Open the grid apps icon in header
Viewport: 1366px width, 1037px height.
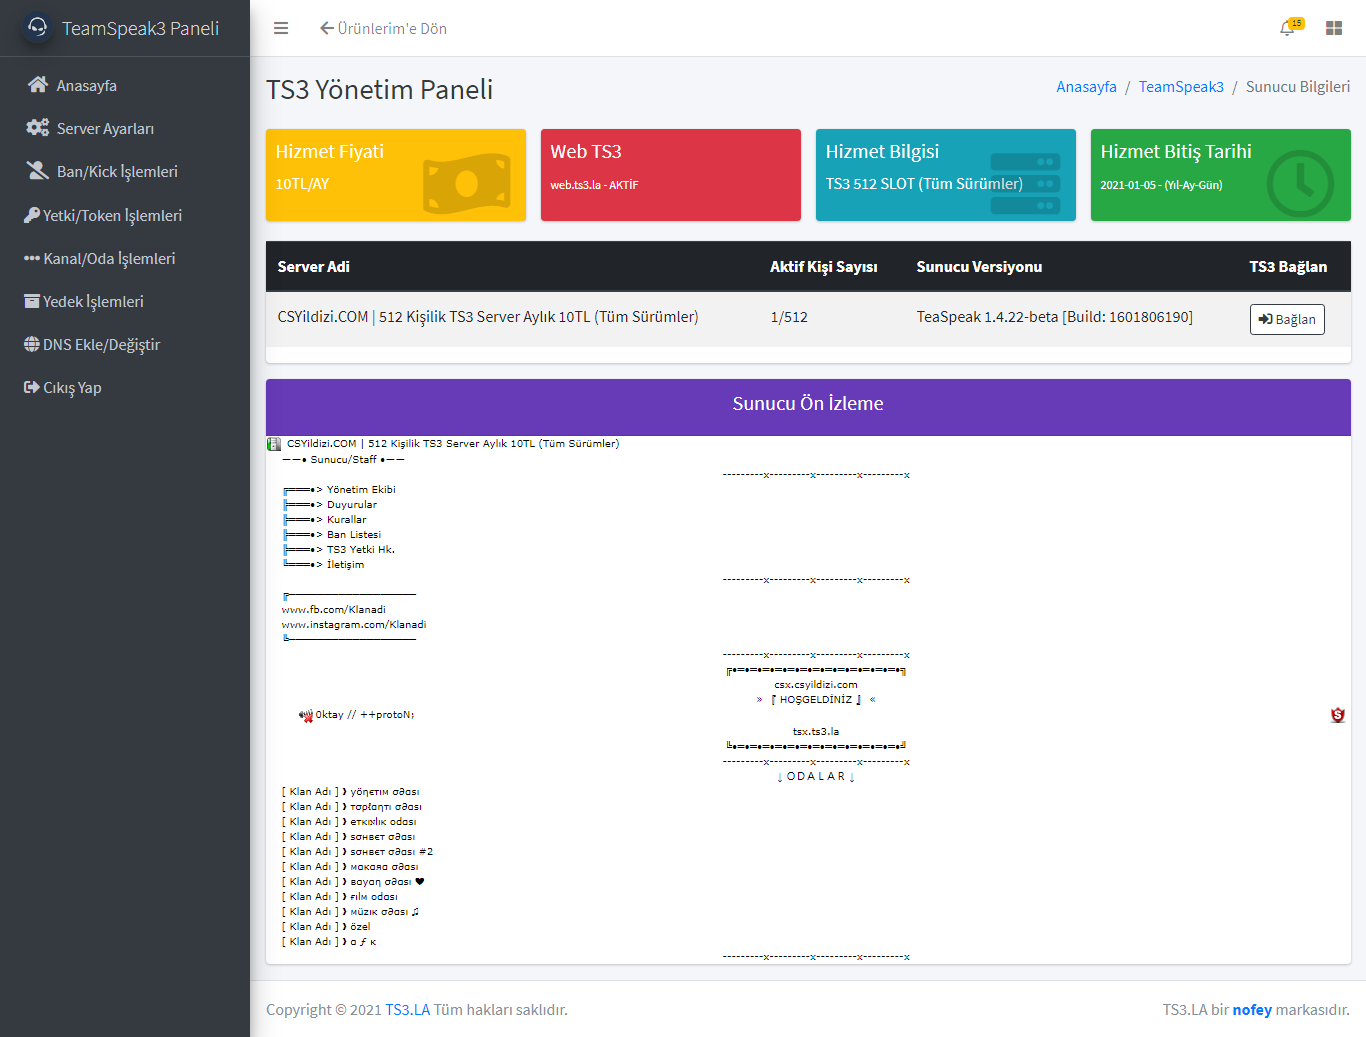tap(1333, 28)
